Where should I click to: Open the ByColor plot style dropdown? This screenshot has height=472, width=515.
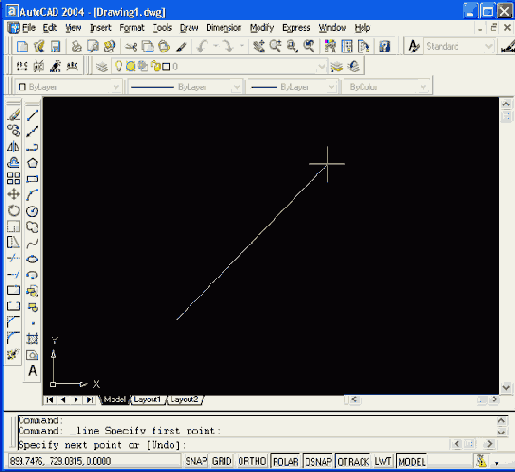[x=423, y=87]
